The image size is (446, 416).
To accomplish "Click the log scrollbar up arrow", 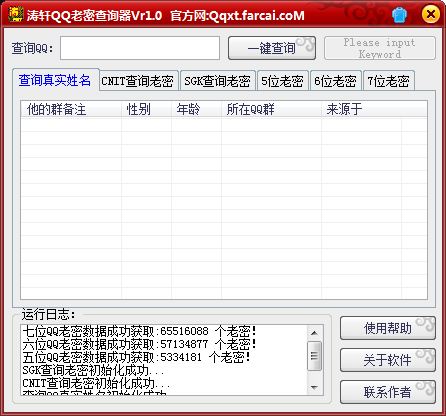I will coord(314,333).
